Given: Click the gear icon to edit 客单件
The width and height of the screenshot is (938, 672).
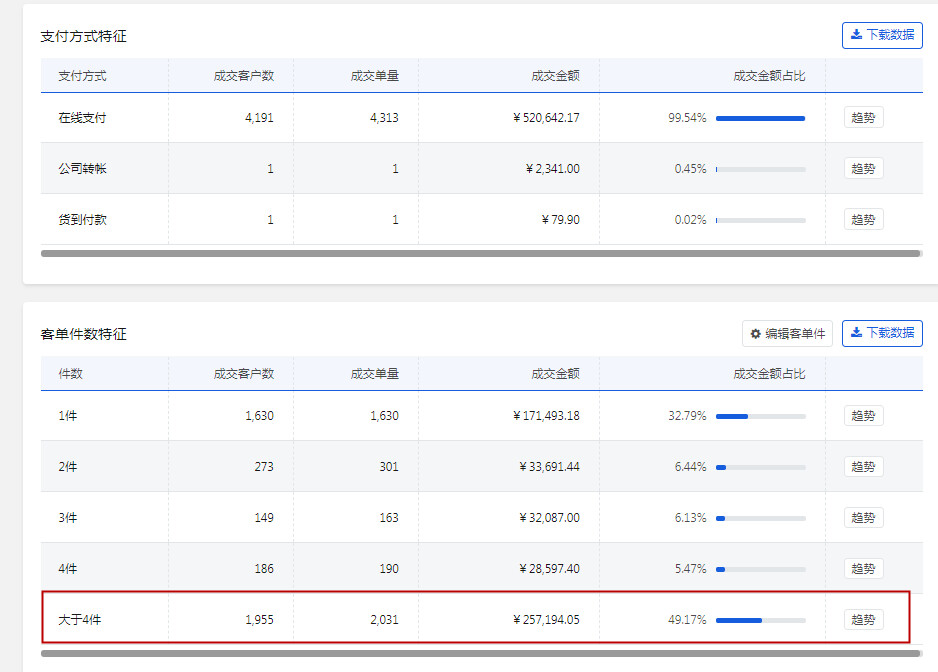Looking at the screenshot, I should pyautogui.click(x=756, y=334).
